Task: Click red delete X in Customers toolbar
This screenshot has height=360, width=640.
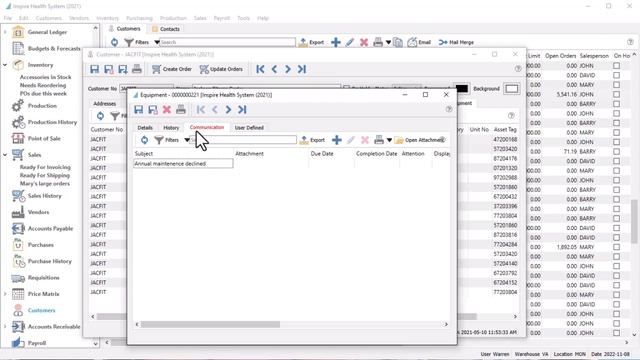Action: 364,42
